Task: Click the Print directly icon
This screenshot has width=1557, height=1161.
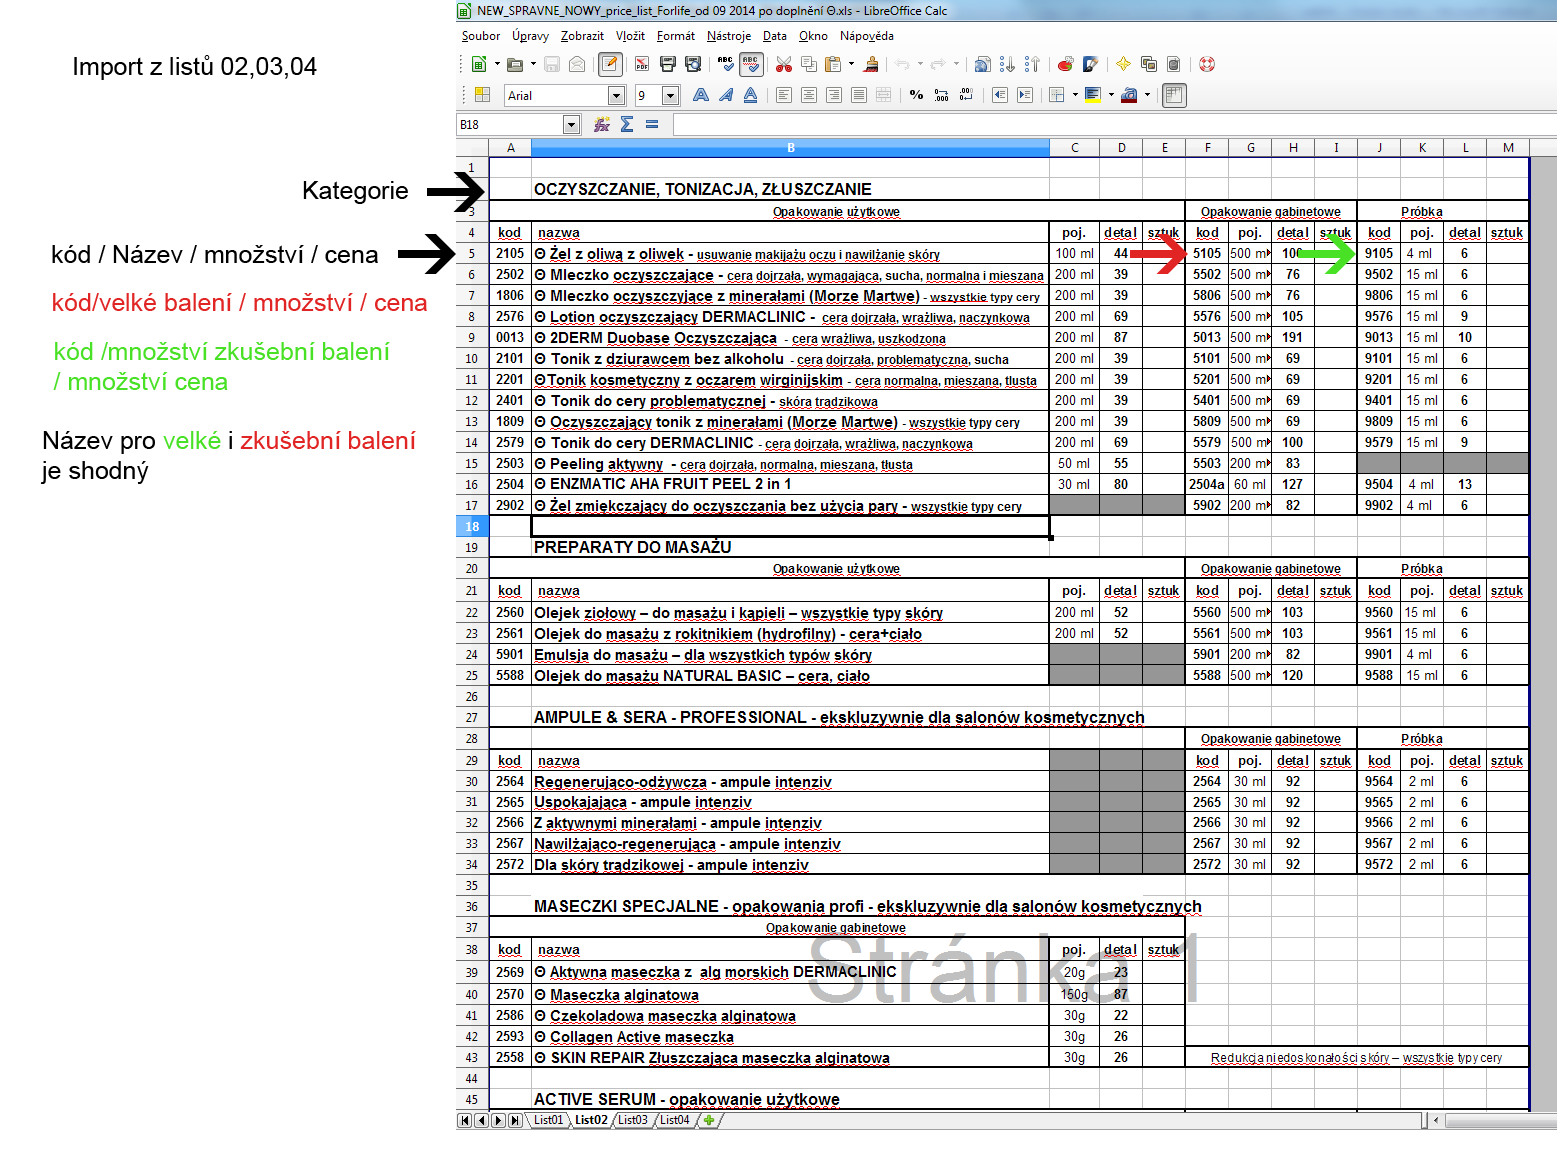Action: pyautogui.click(x=668, y=64)
